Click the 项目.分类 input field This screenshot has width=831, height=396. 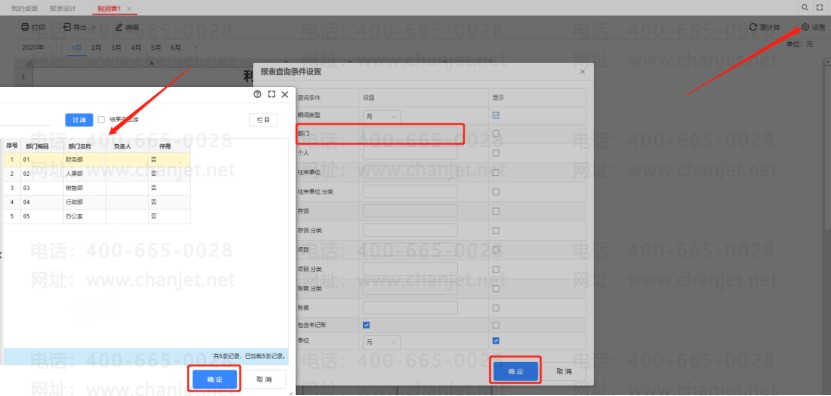point(410,269)
